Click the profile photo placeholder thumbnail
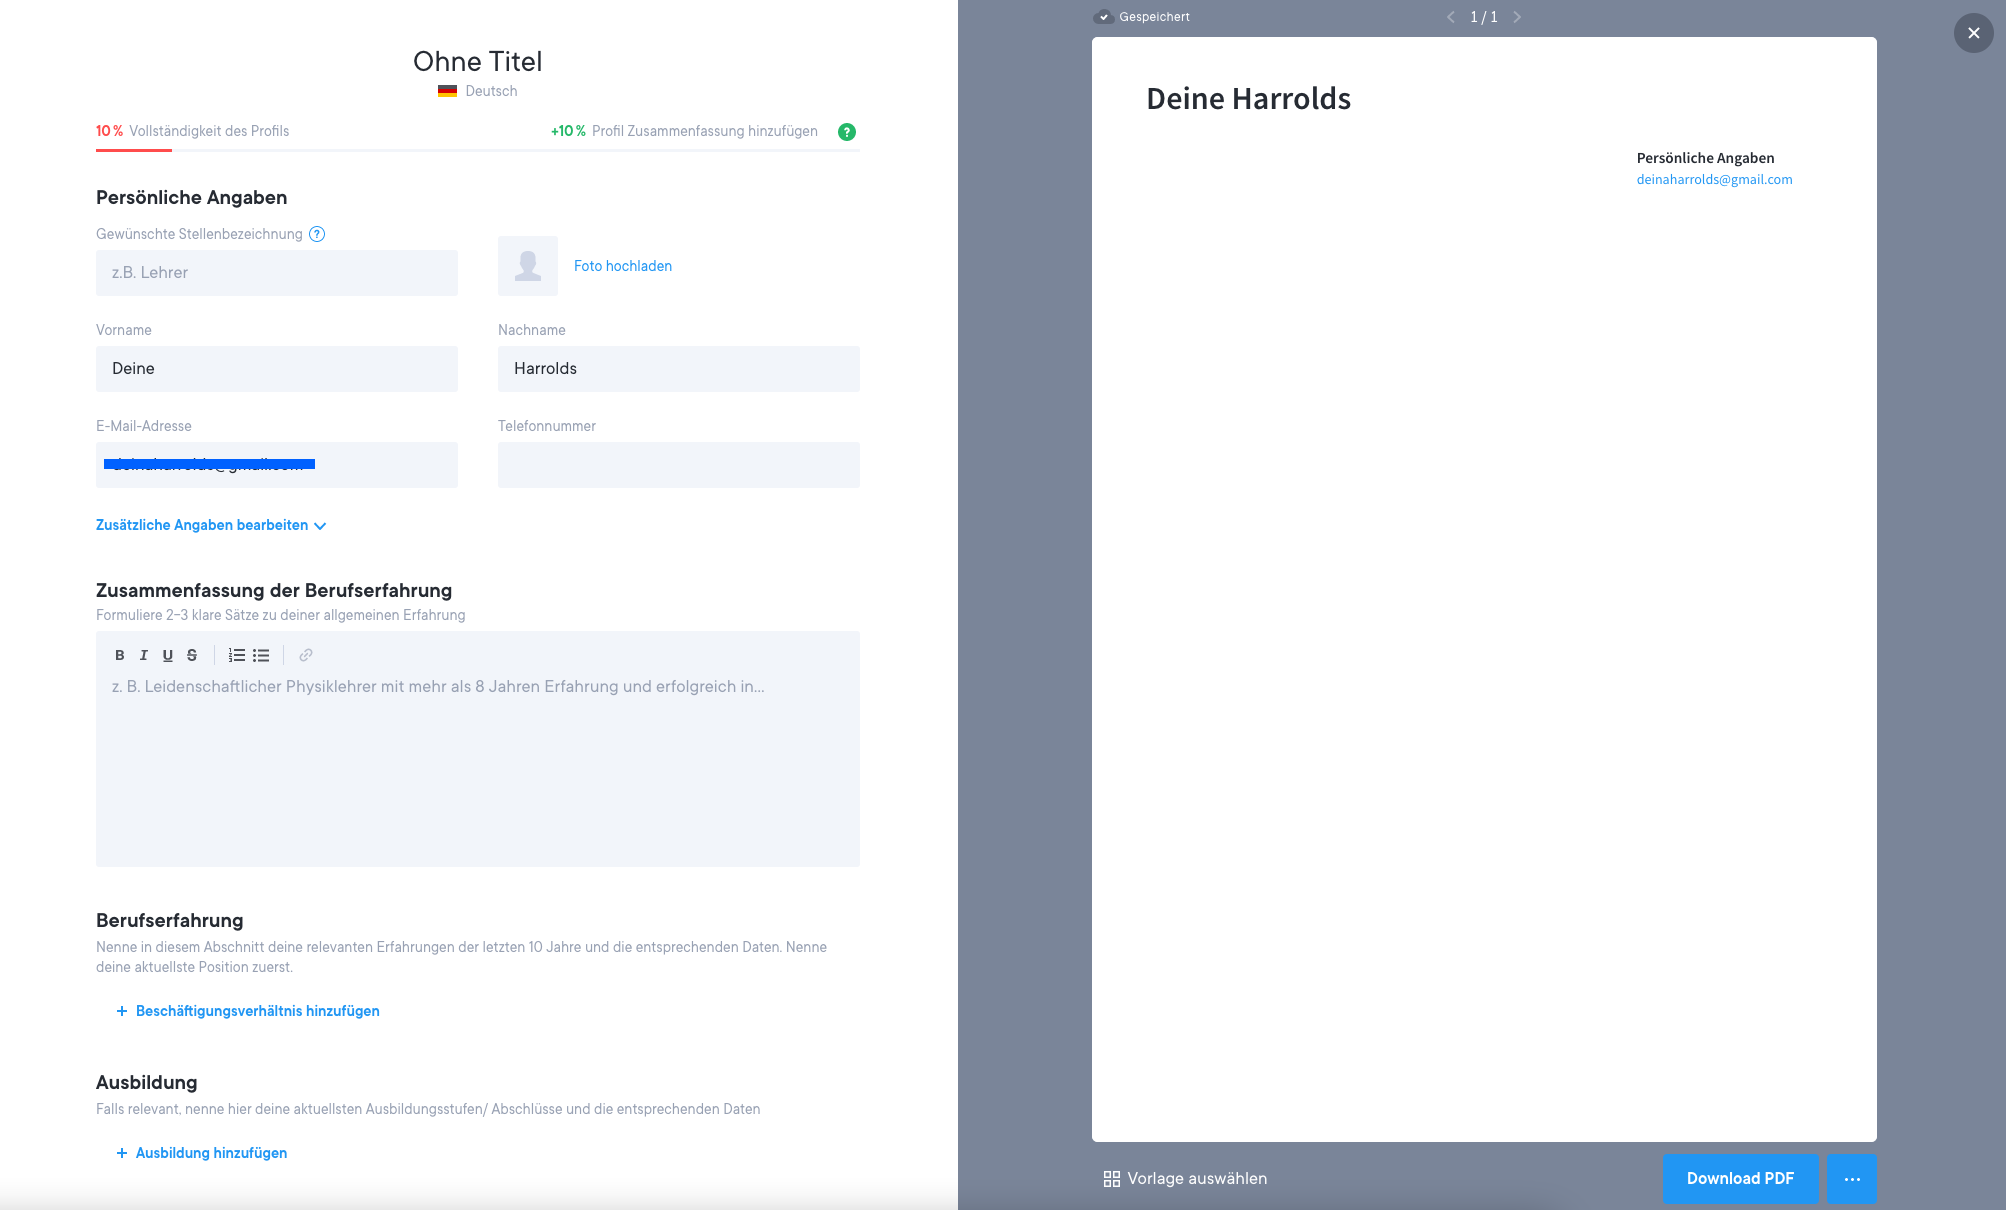2006x1210 pixels. [528, 266]
